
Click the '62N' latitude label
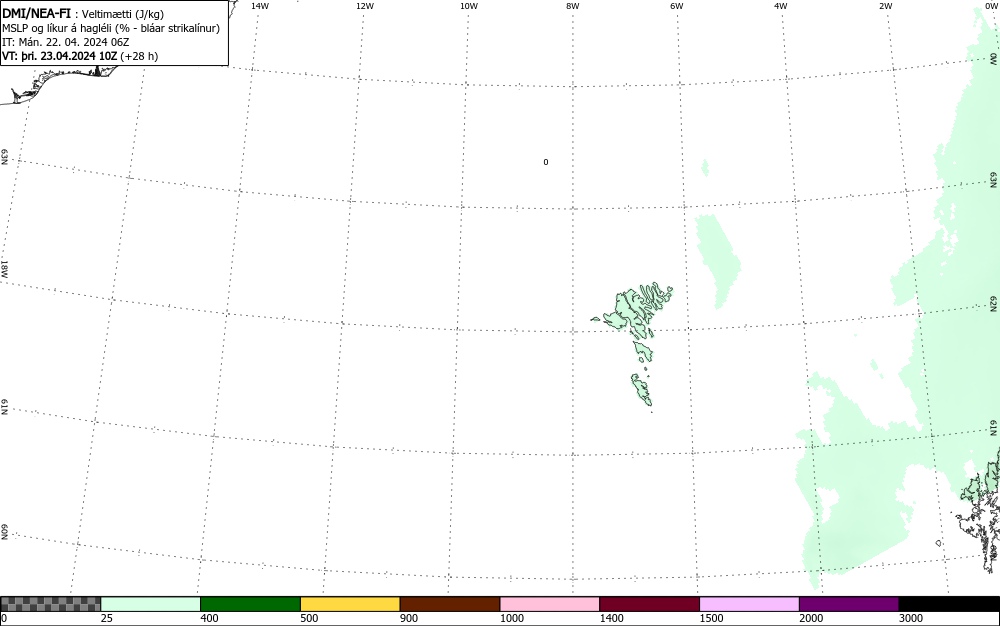(994, 305)
